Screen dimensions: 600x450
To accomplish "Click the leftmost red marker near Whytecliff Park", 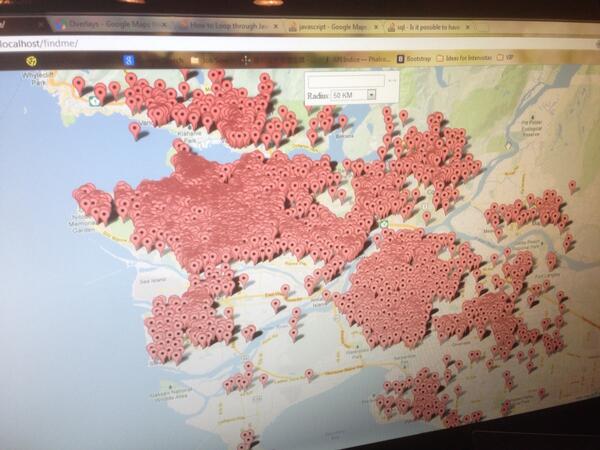I will [78, 85].
